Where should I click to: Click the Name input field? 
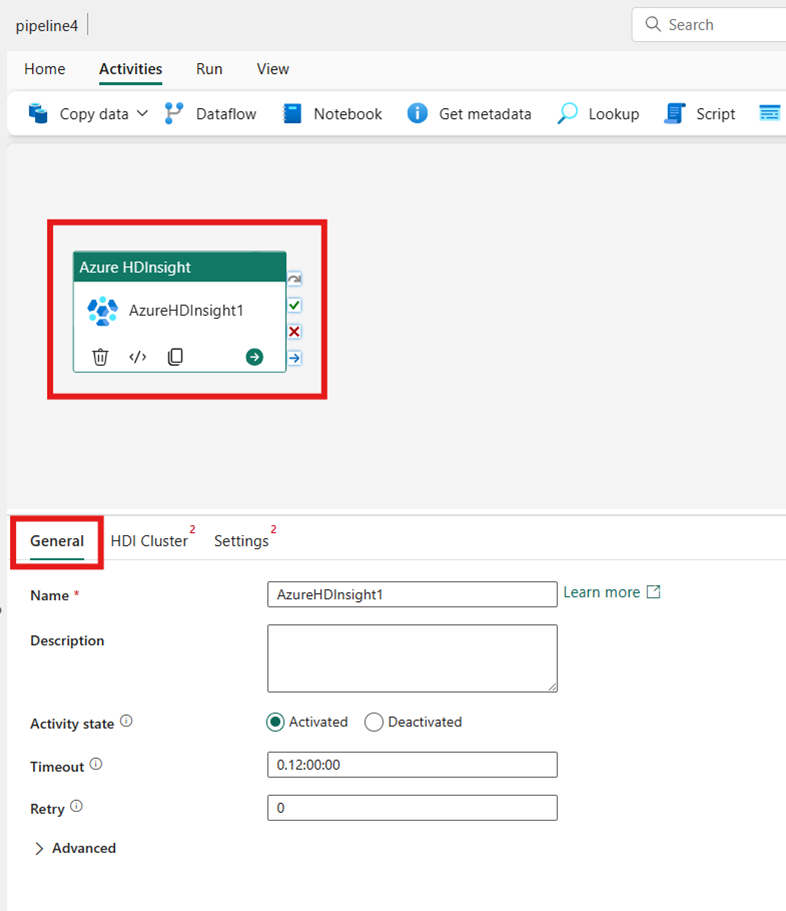(412, 594)
